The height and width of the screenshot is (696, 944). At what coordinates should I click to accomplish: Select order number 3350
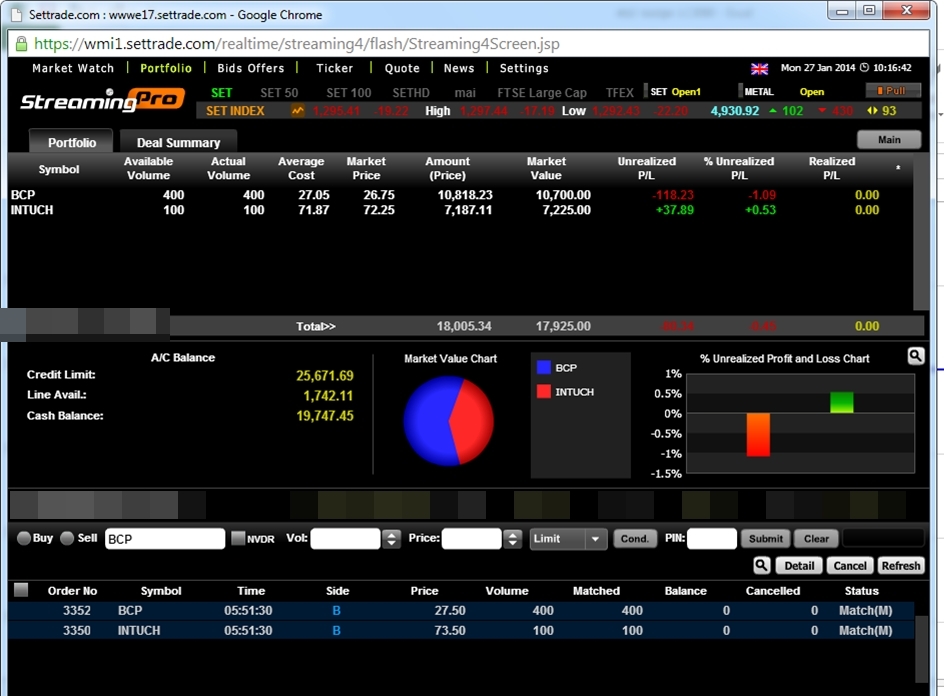point(461,630)
